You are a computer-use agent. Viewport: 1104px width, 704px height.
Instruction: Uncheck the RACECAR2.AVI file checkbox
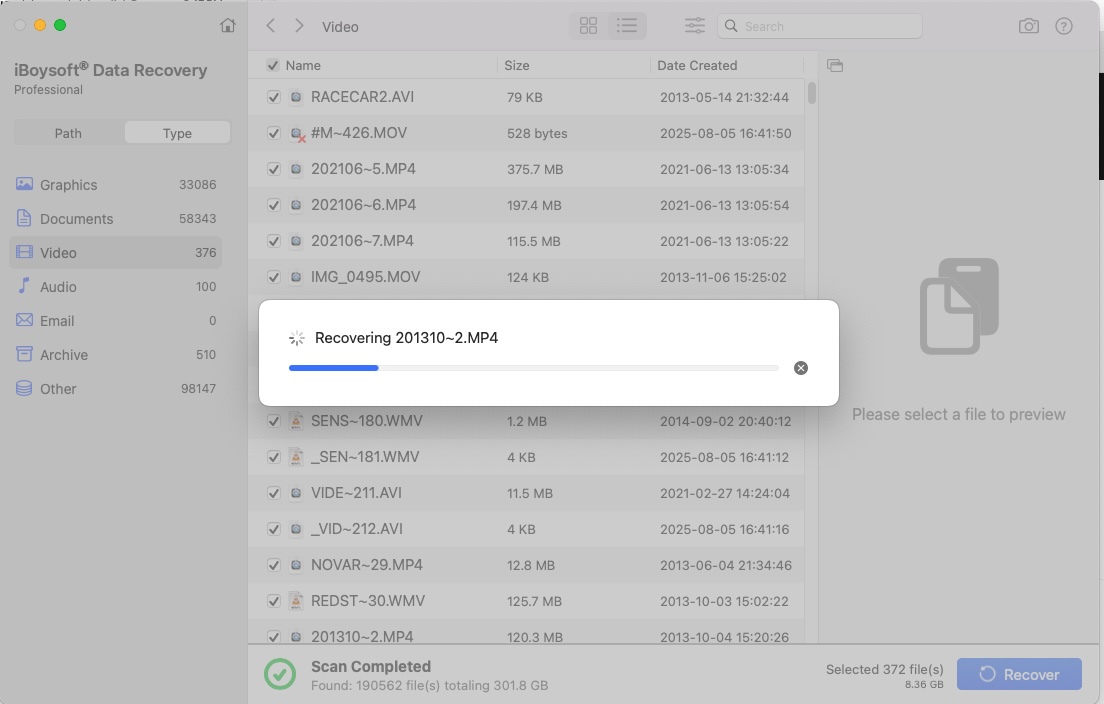[x=274, y=98]
